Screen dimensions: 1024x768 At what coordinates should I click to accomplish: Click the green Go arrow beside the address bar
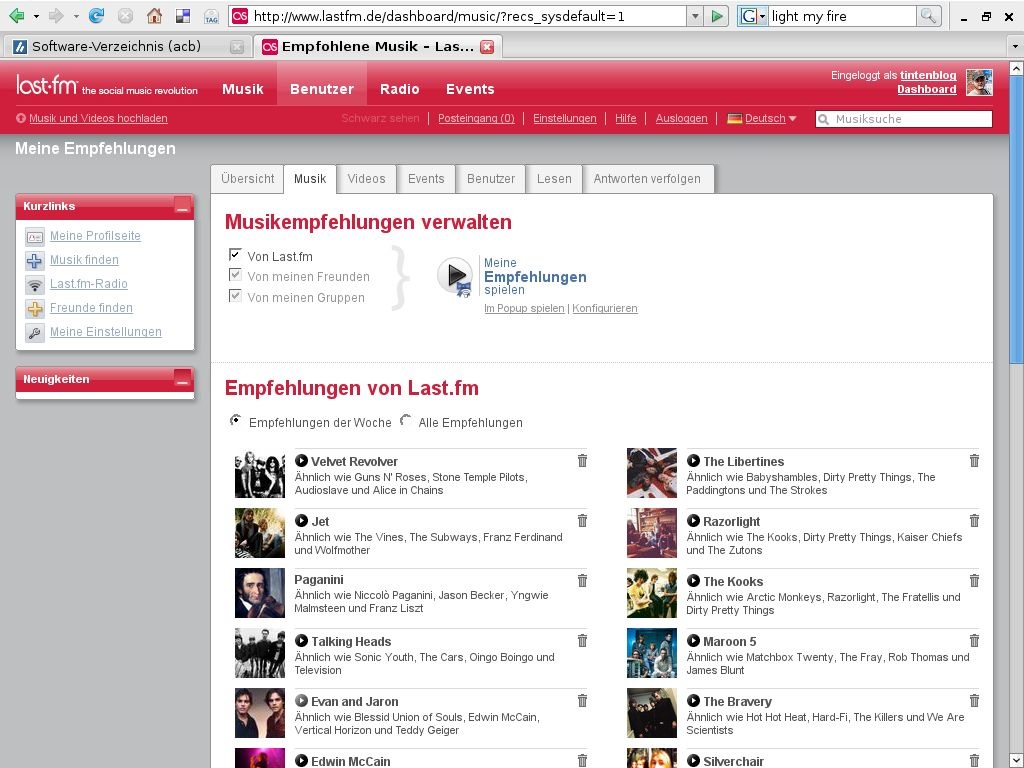(717, 16)
